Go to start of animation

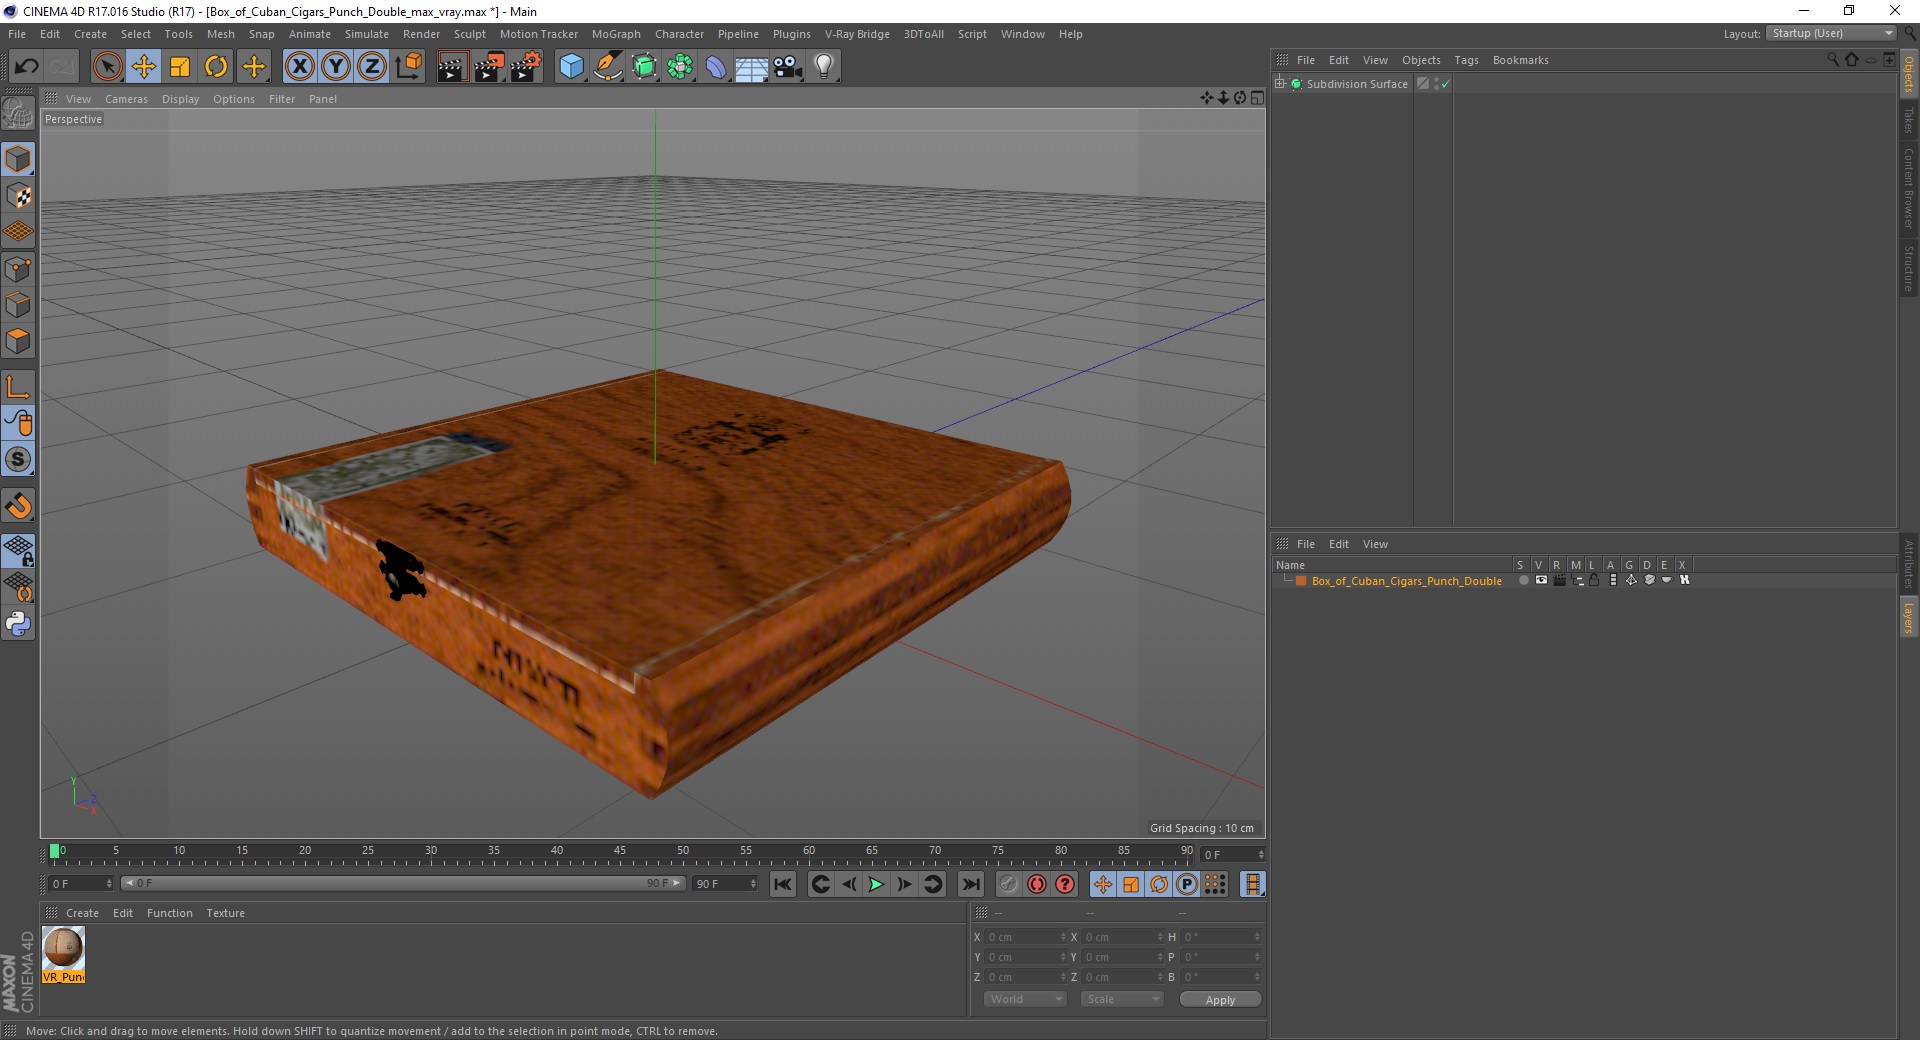point(783,884)
